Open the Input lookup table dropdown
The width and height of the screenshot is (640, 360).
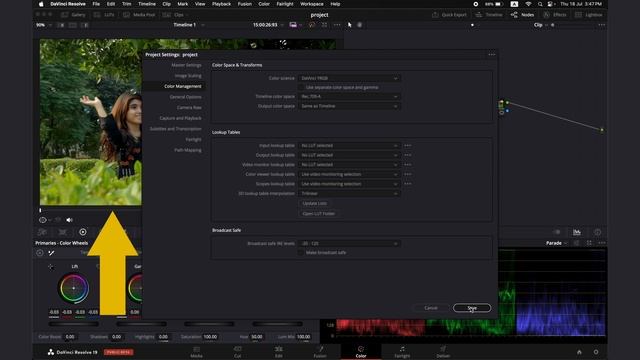point(349,146)
